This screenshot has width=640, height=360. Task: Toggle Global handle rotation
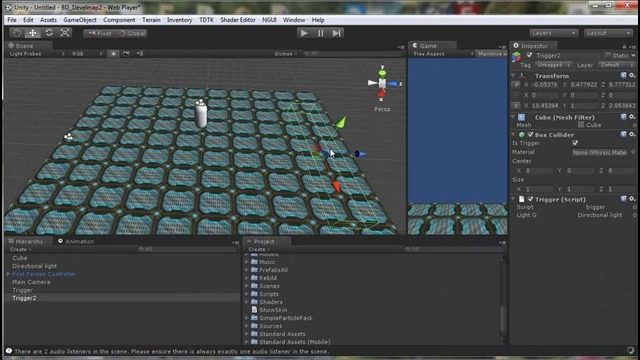pyautogui.click(x=132, y=33)
